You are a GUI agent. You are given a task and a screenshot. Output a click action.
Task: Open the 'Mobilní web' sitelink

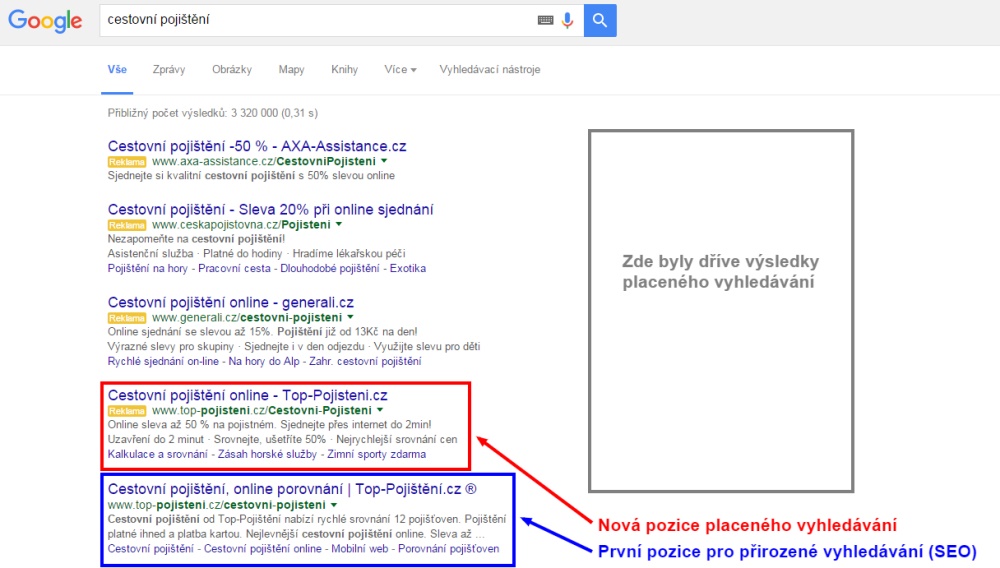pyautogui.click(x=360, y=549)
